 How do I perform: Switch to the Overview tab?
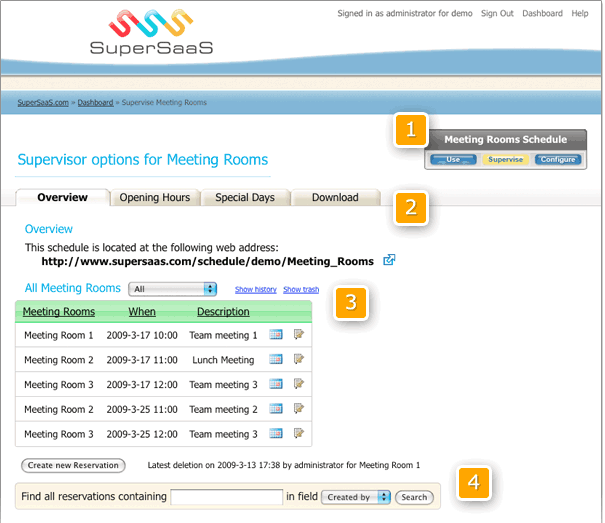[x=63, y=197]
